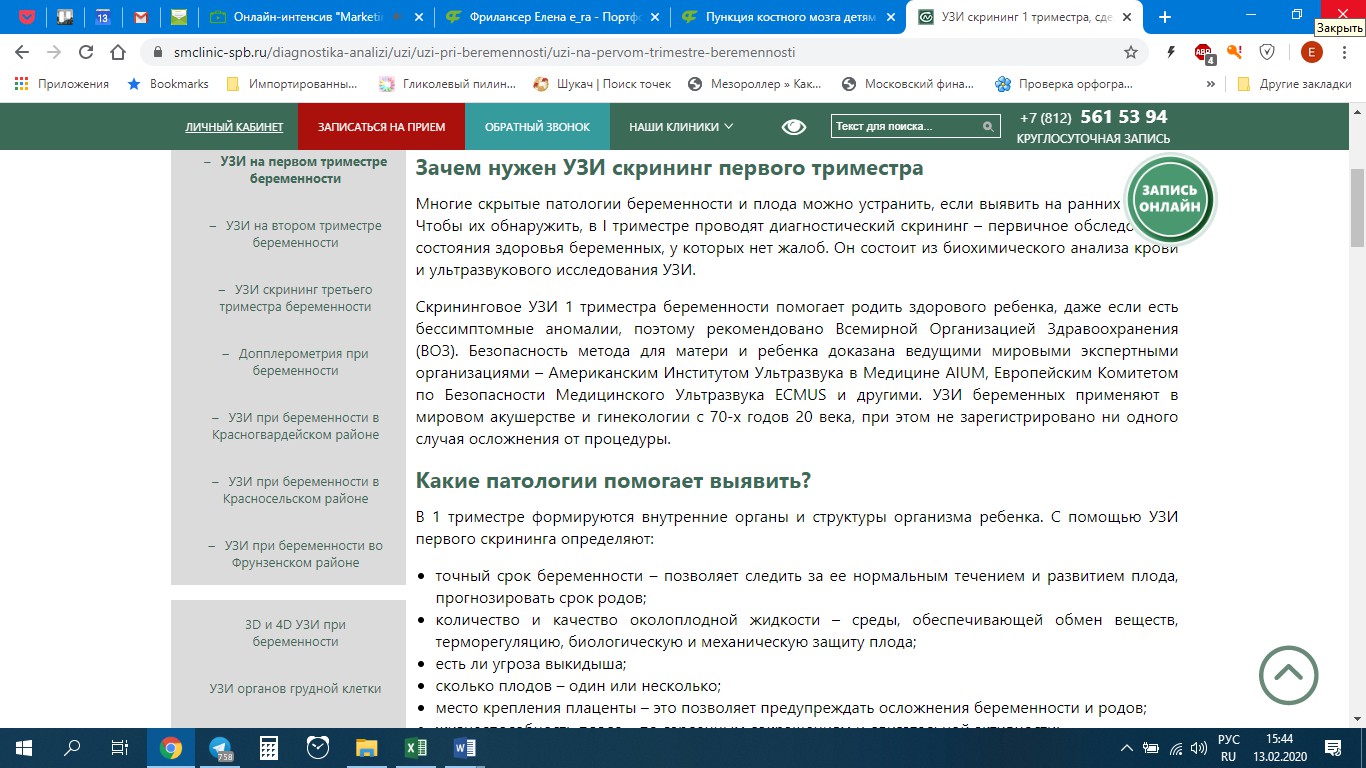Open the pinned green envelope mail tab
1366x768 pixels.
179,17
